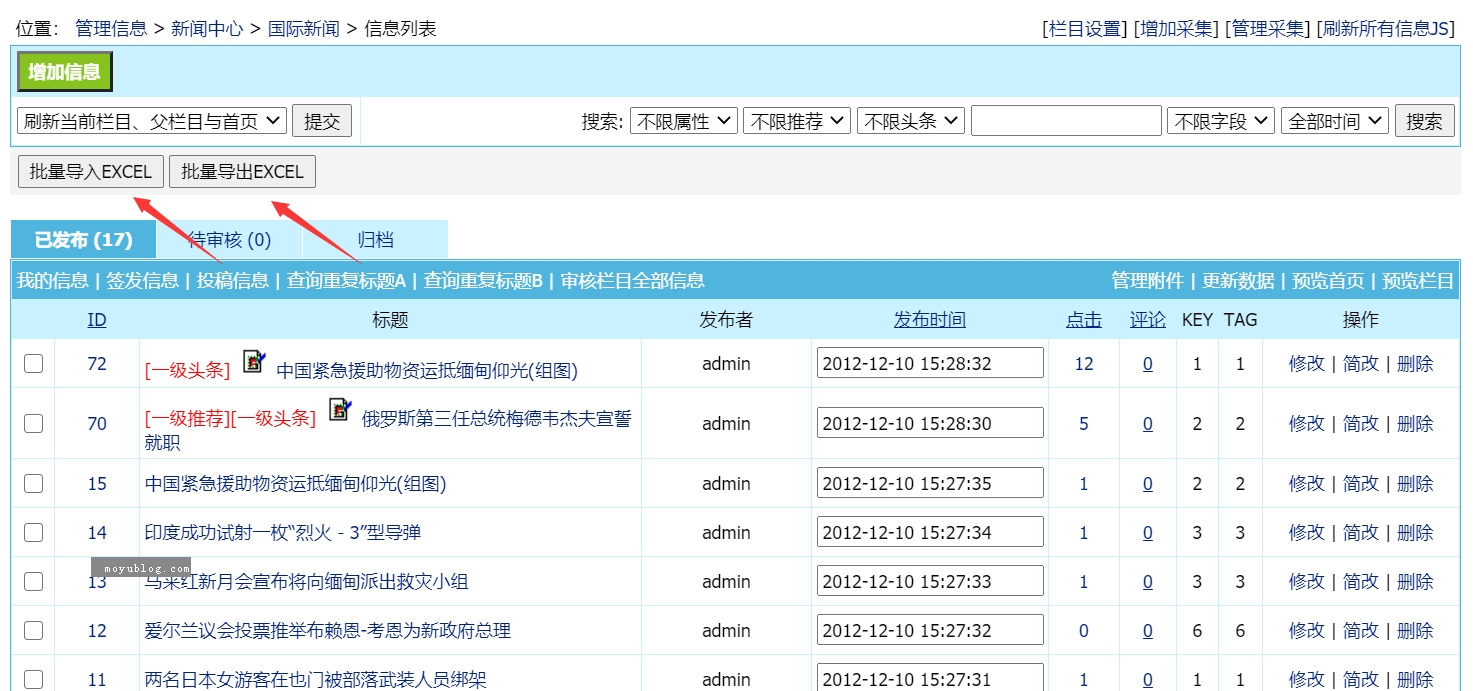Open the 刷新当前栏目、父栏目与首页 dropdown
1473x691 pixels.
[152, 121]
